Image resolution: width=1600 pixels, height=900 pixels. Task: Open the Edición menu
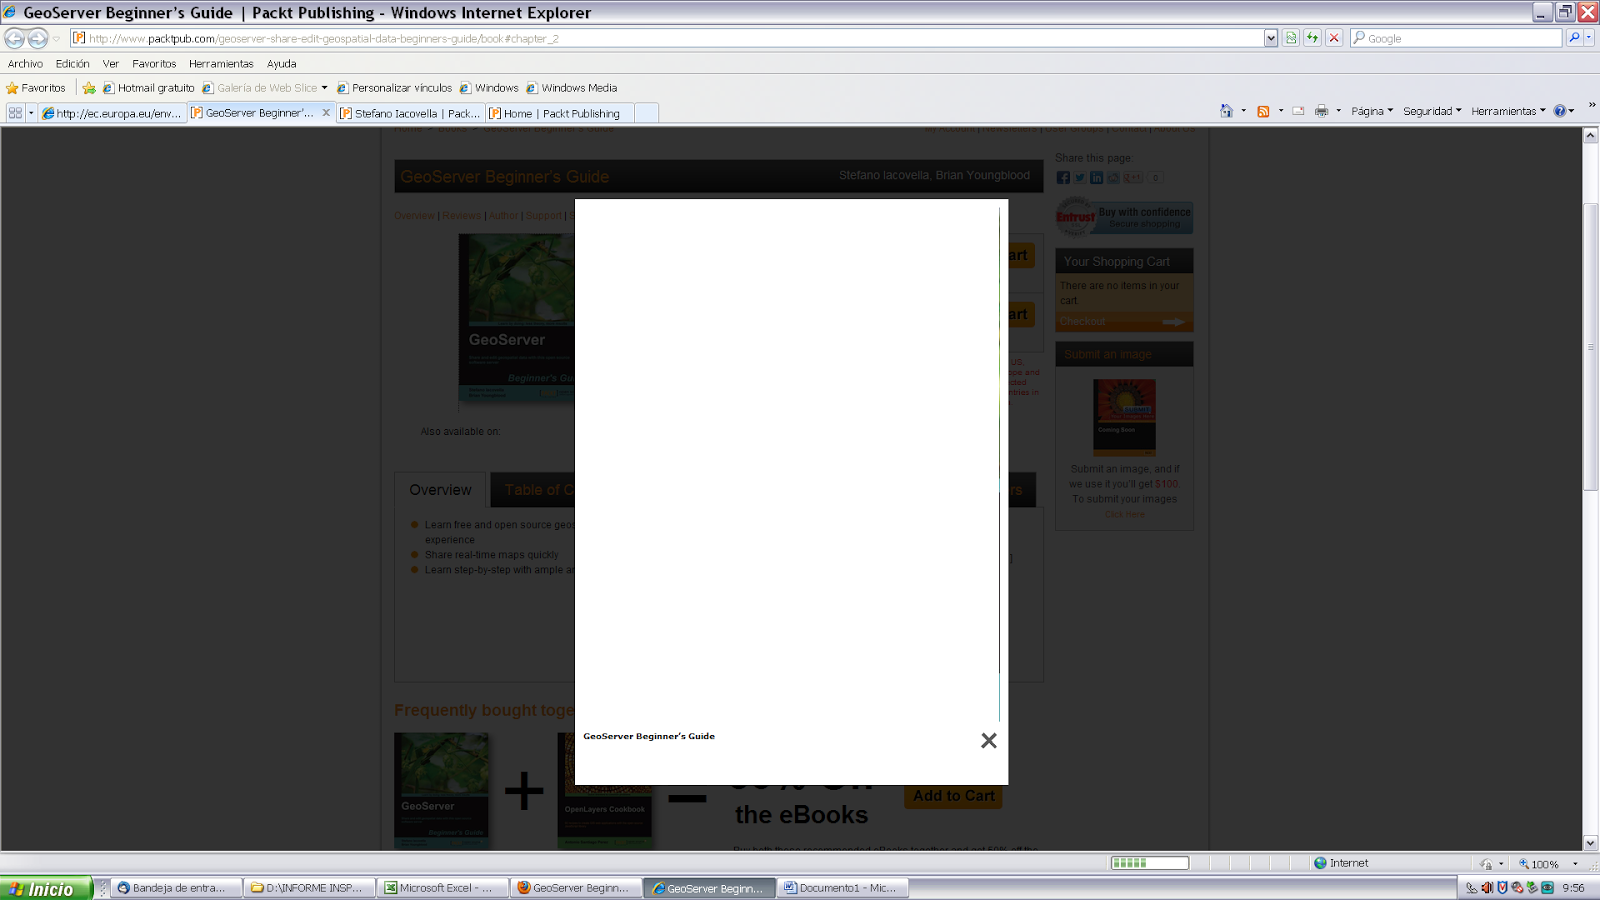(72, 63)
